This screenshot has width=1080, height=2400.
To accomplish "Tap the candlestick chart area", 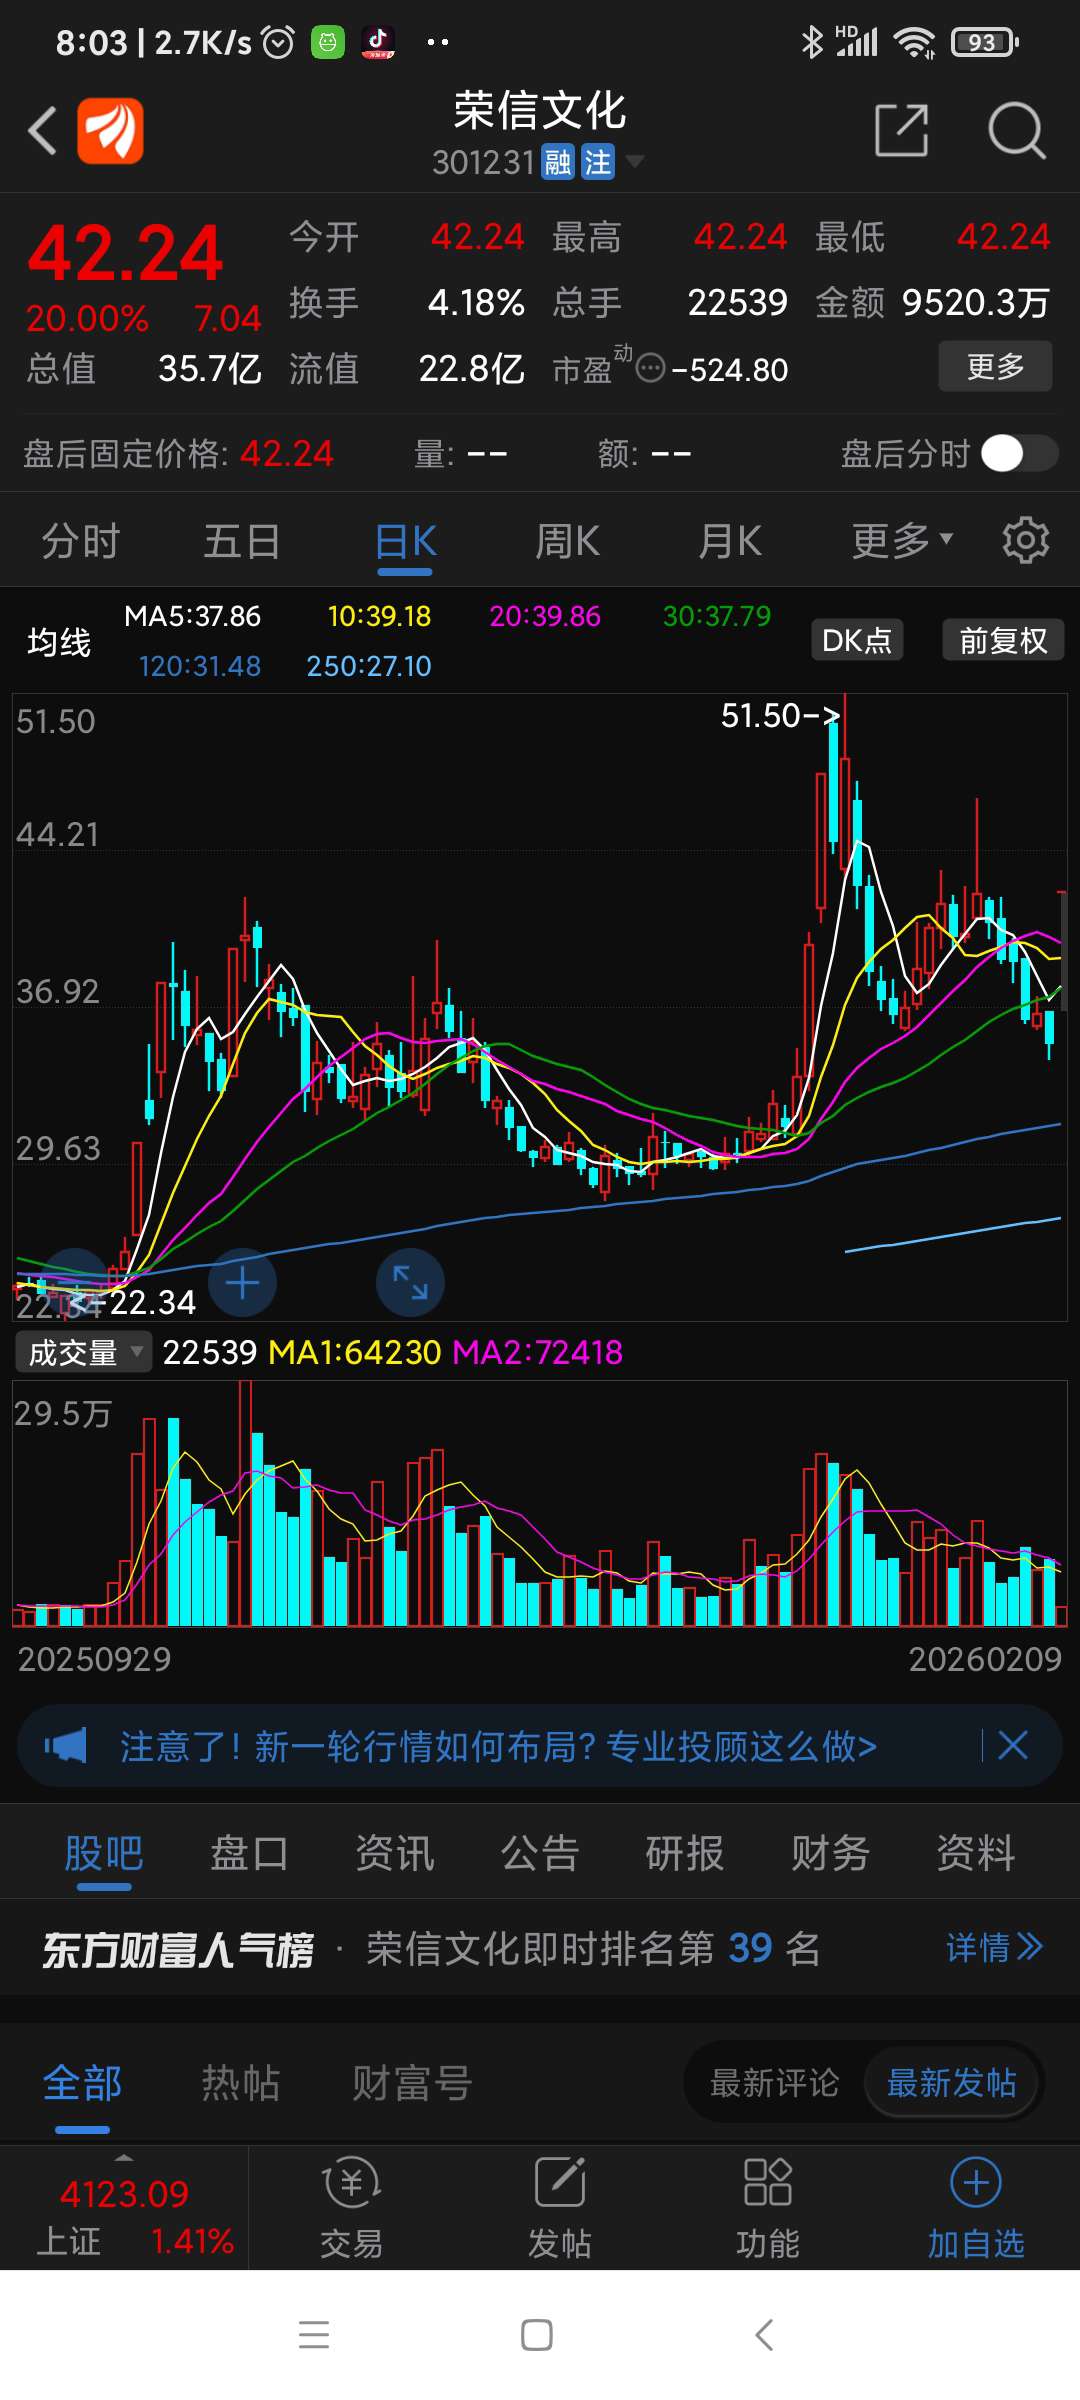I will (x=540, y=1007).
